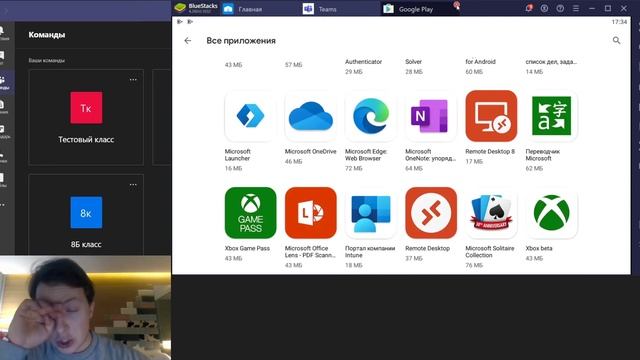640x360 pixels.
Task: Open more options for 8Б класс team
Action: [133, 184]
